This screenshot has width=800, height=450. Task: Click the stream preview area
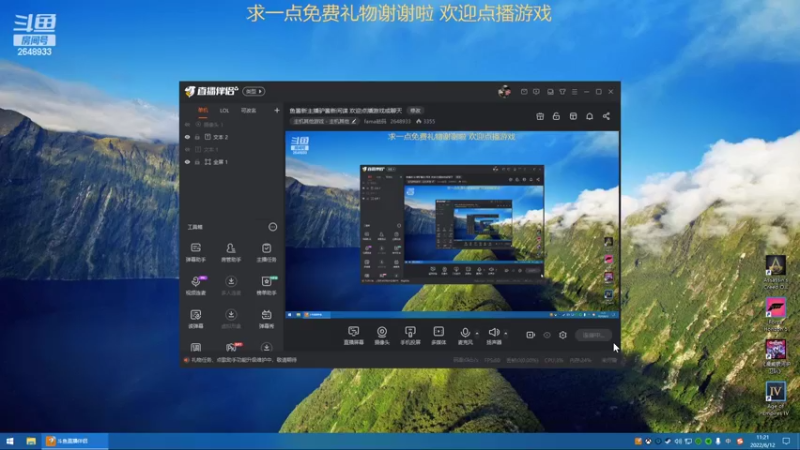pyautogui.click(x=452, y=225)
